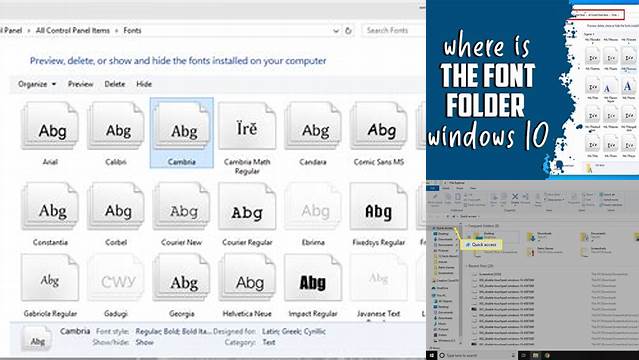The height and width of the screenshot is (360, 639).
Task: Open the address bar history dropdown
Action: tap(336, 31)
